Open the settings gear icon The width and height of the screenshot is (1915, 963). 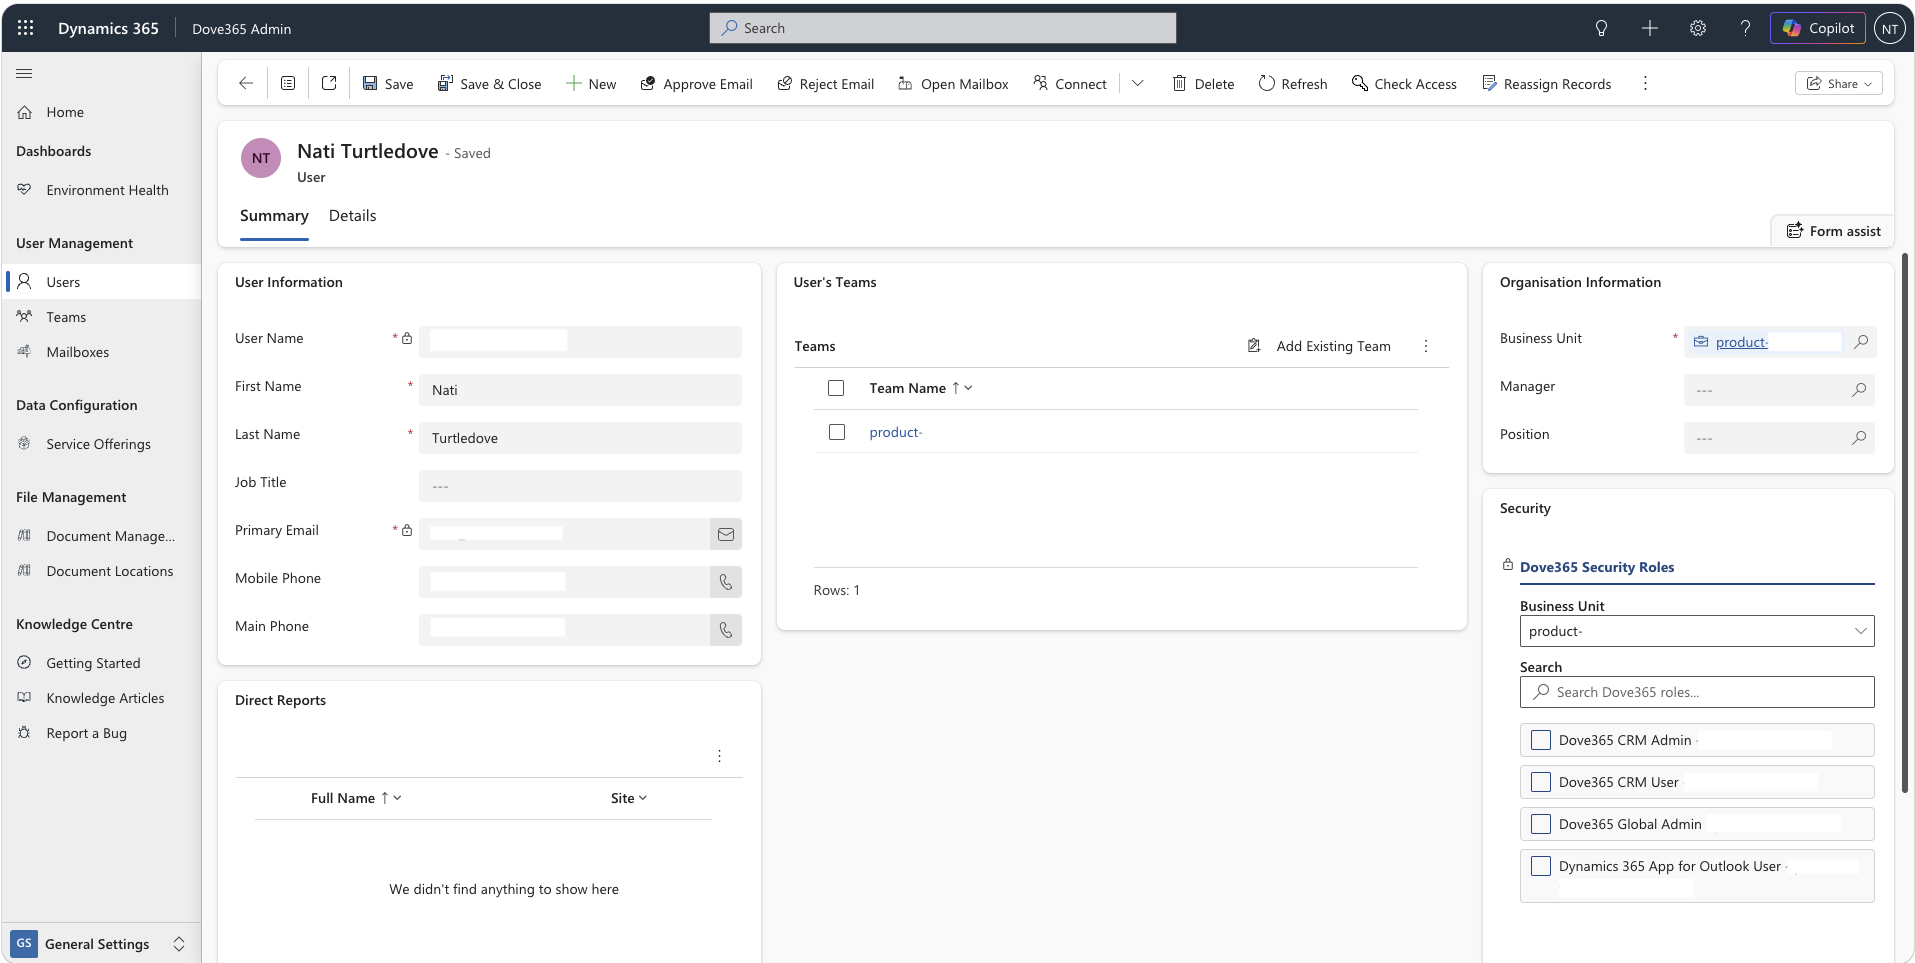tap(1698, 28)
